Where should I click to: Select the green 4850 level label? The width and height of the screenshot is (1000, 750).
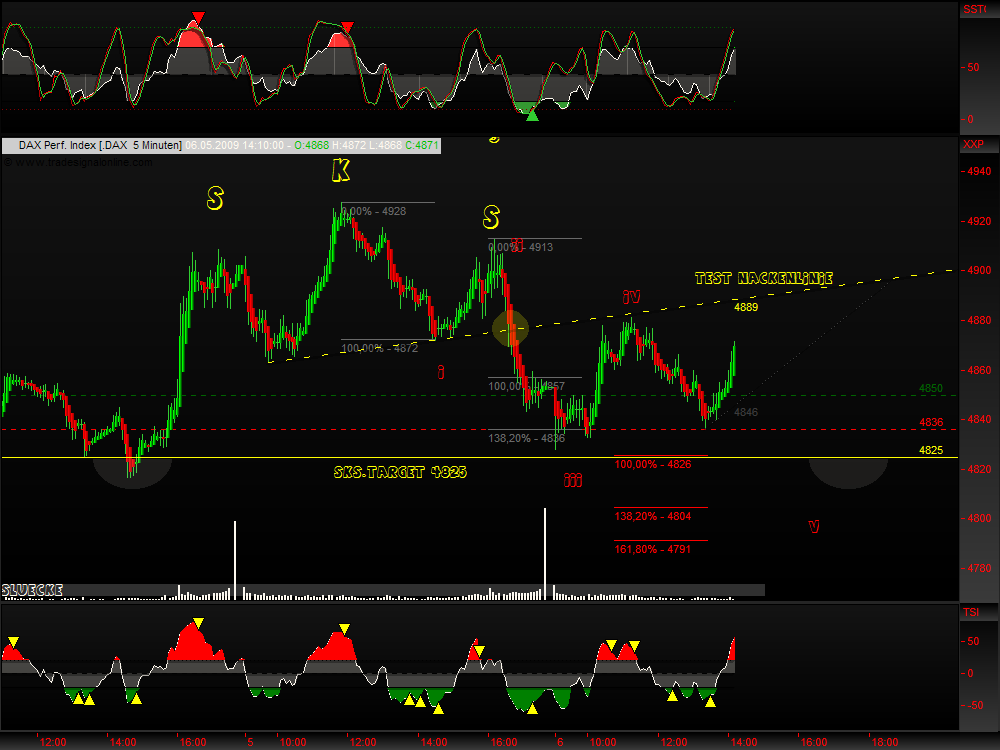[930, 388]
